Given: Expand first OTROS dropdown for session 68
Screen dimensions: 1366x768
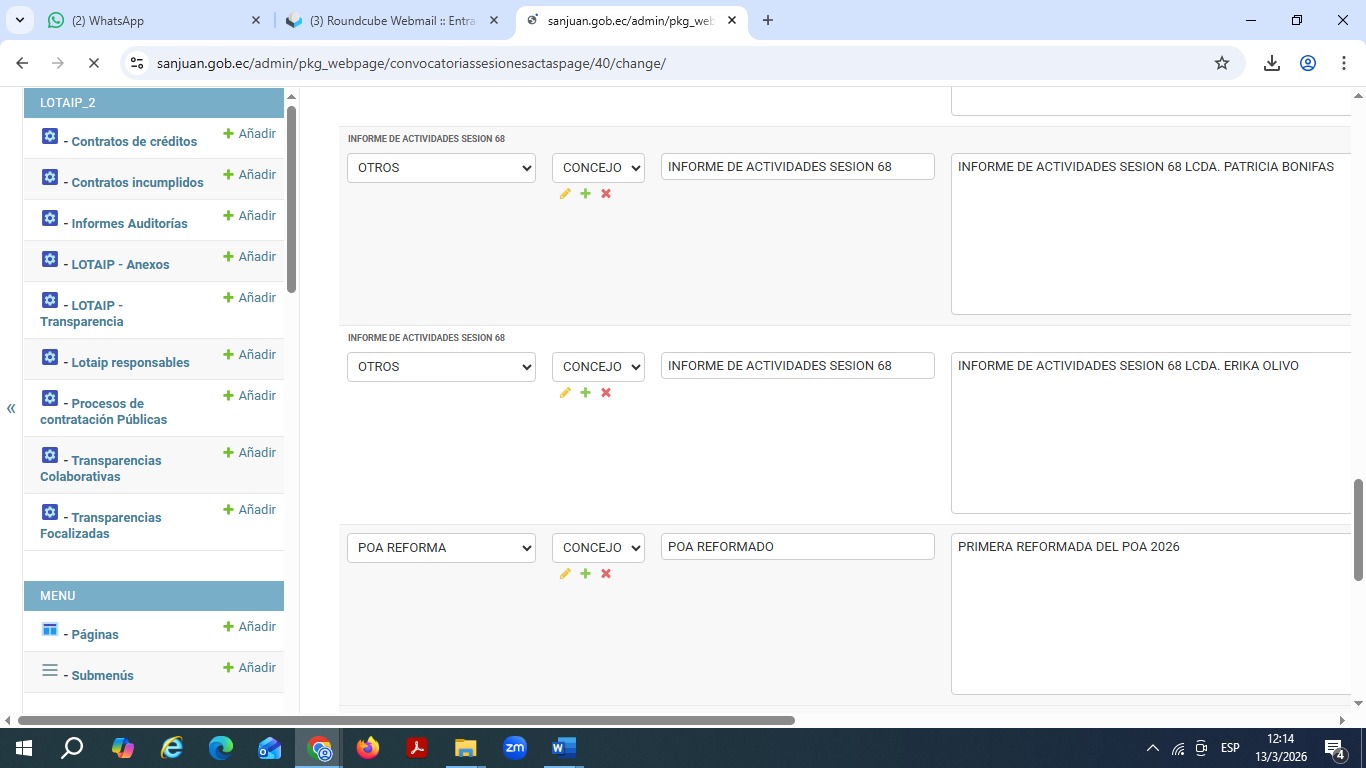Looking at the screenshot, I should 441,168.
